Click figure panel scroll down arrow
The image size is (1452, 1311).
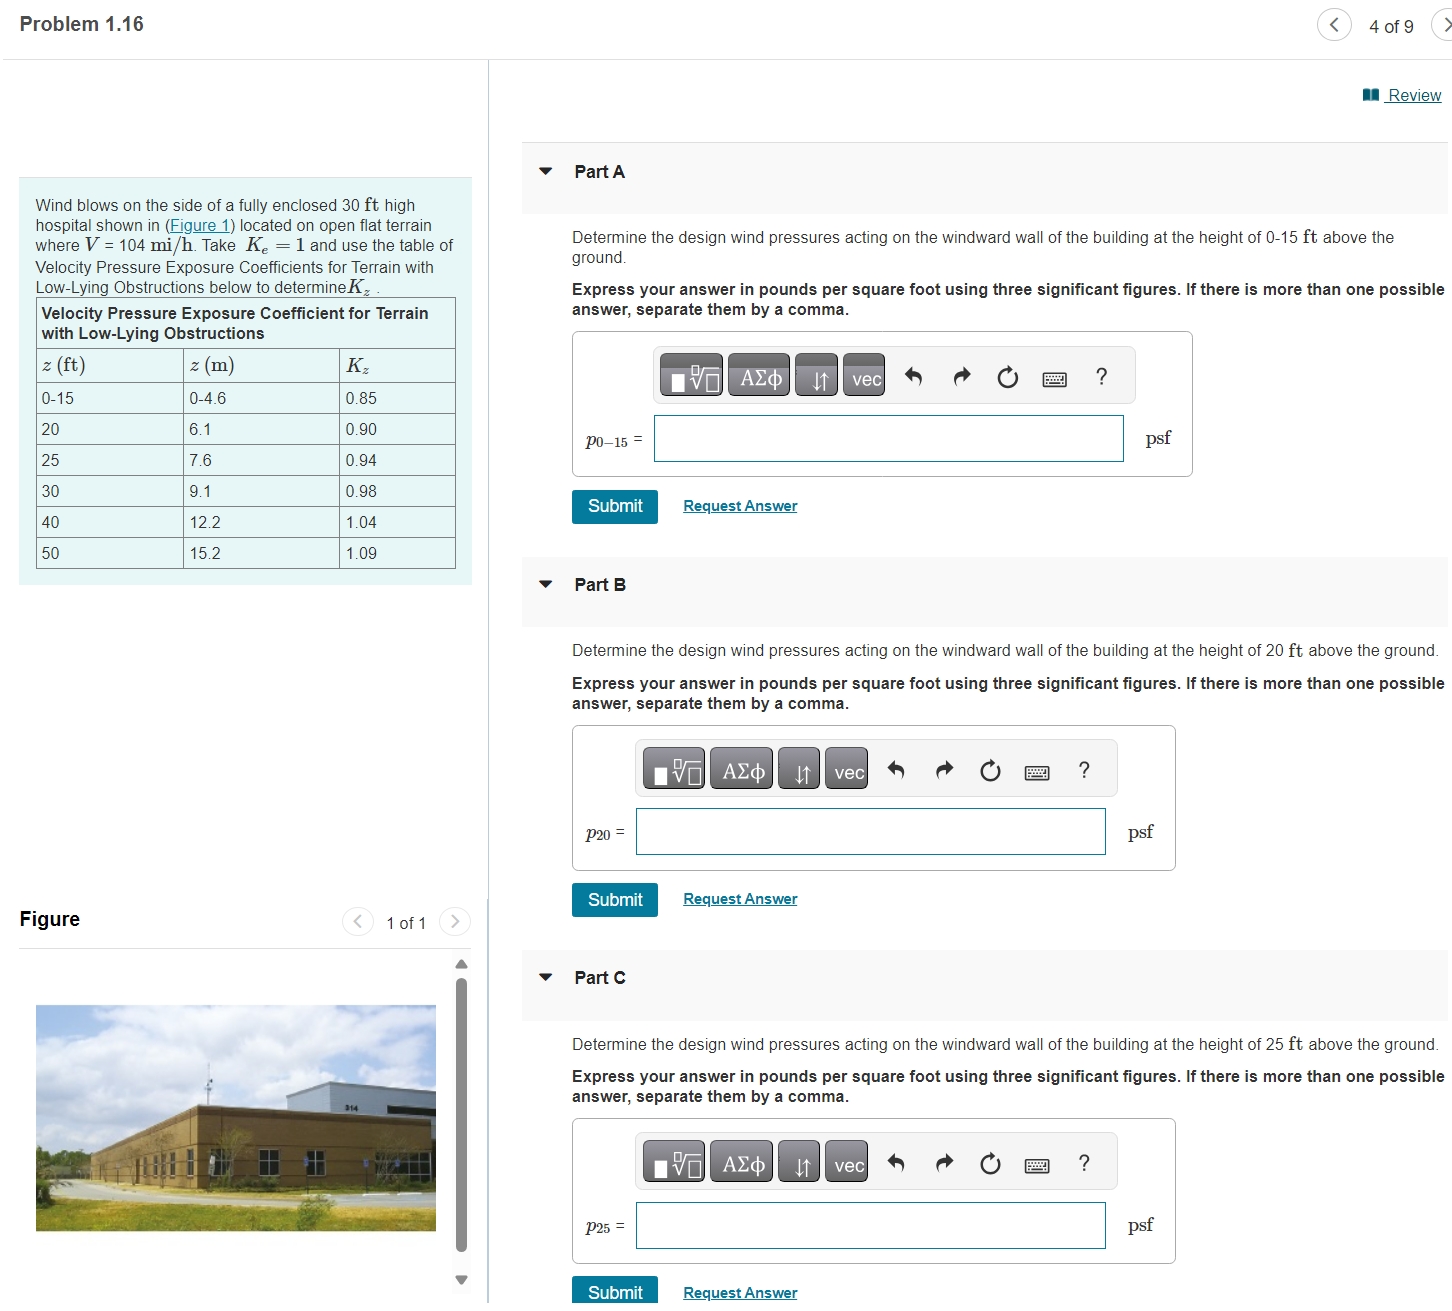coord(461,1279)
